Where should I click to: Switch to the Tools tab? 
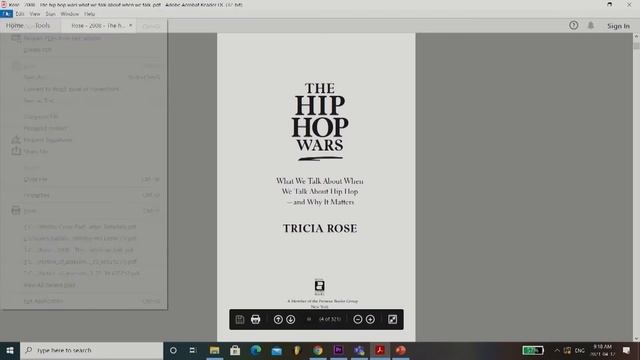(x=42, y=25)
